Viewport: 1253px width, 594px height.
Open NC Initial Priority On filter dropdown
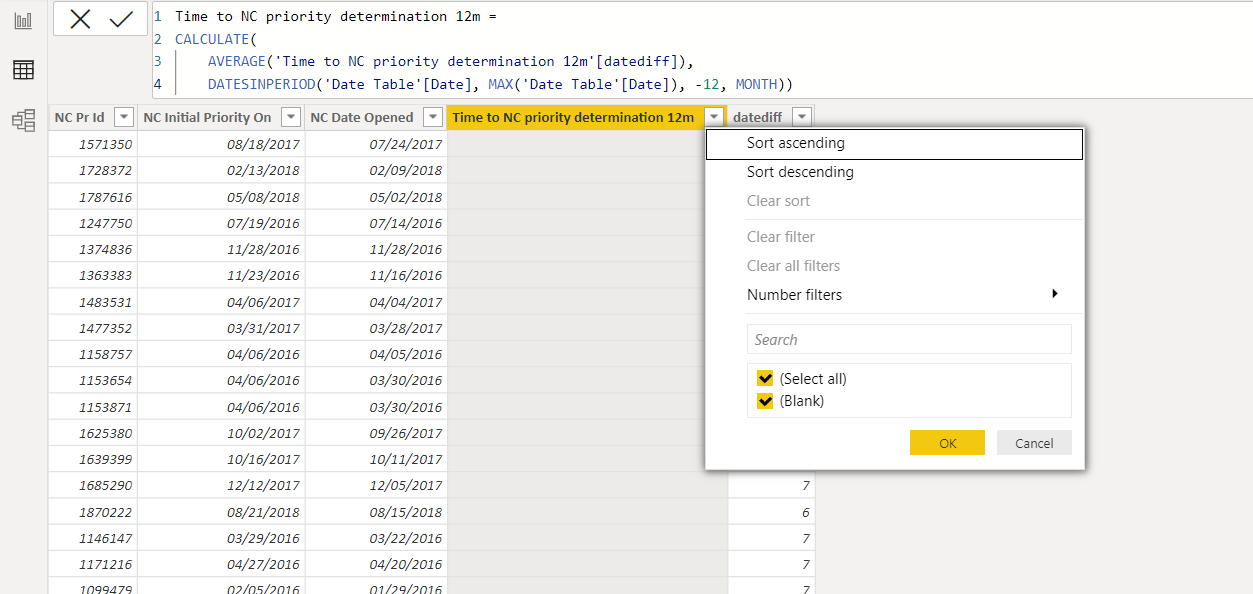tap(290, 117)
